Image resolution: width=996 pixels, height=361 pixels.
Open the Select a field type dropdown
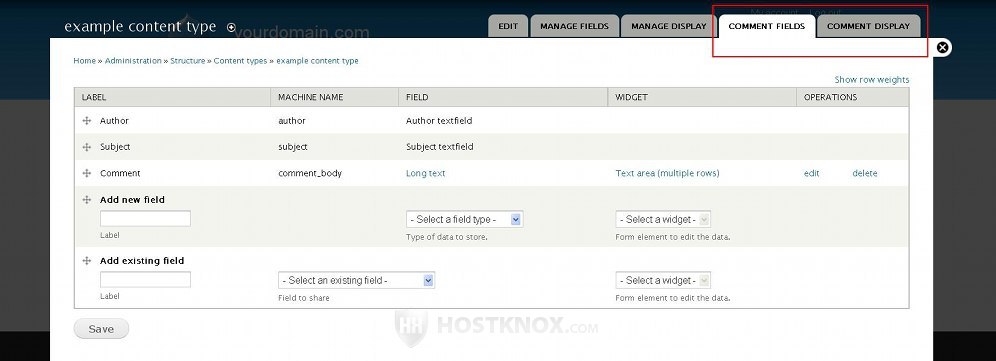[464, 219]
